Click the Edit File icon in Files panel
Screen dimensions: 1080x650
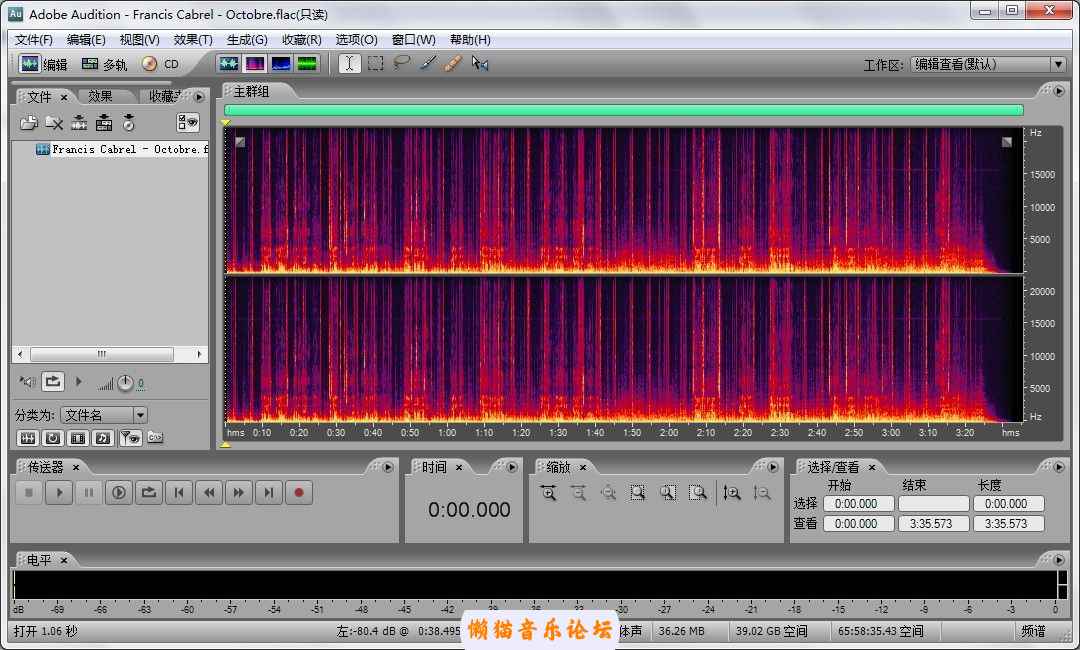tap(129, 123)
